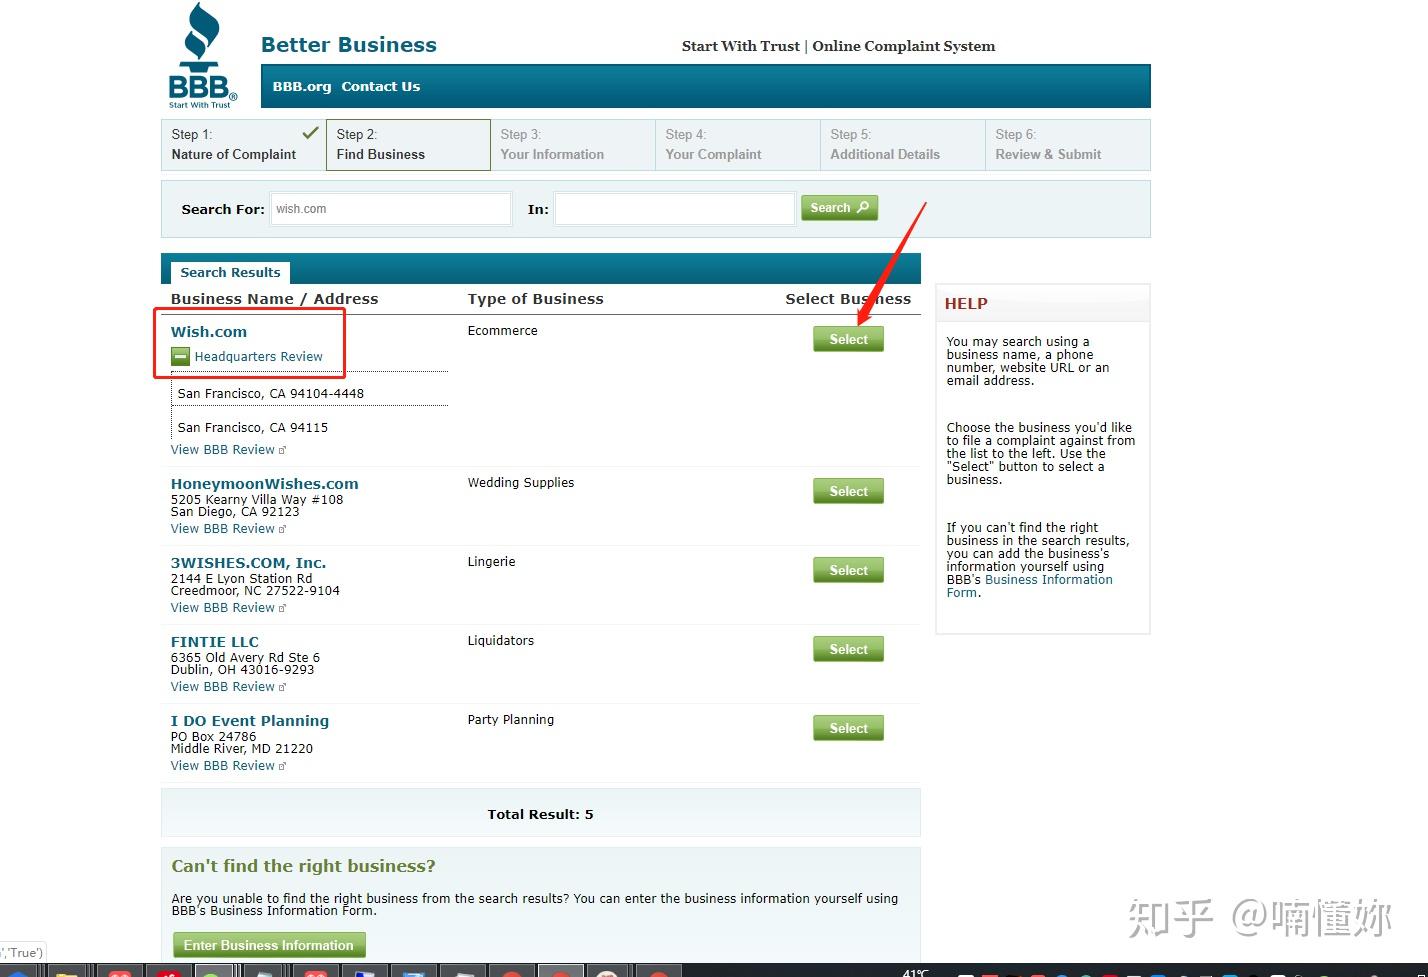This screenshot has width=1428, height=977.
Task: Collapse Wish.com Headquarters Review minus icon
Action: (x=180, y=356)
